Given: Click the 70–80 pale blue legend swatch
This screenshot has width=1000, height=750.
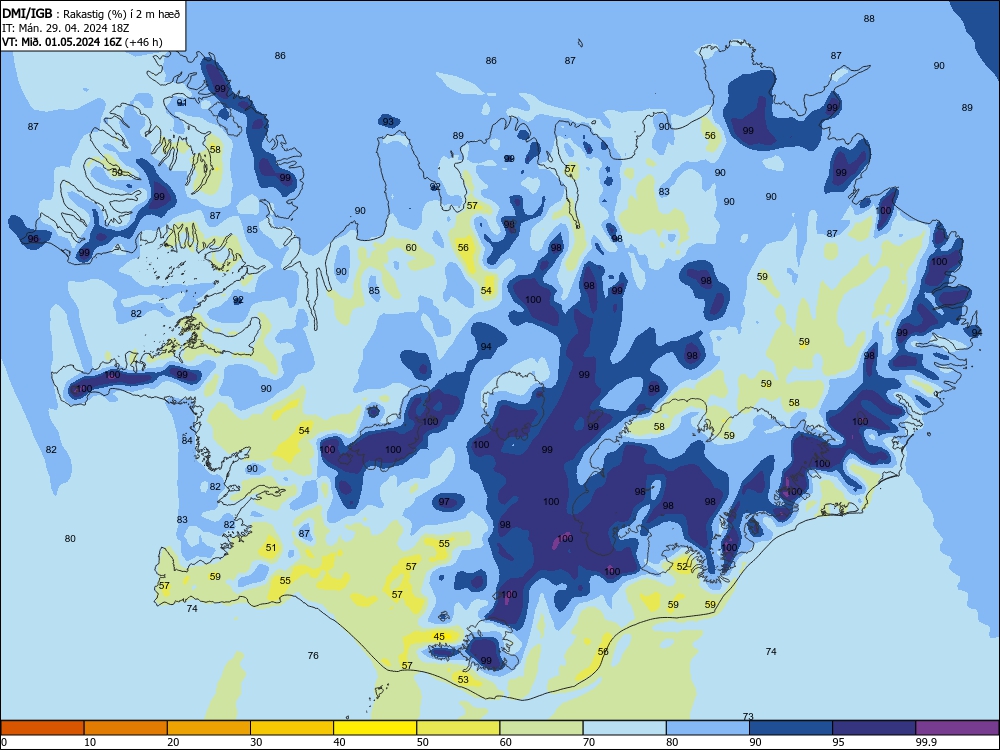Looking at the screenshot, I should coord(625,728).
